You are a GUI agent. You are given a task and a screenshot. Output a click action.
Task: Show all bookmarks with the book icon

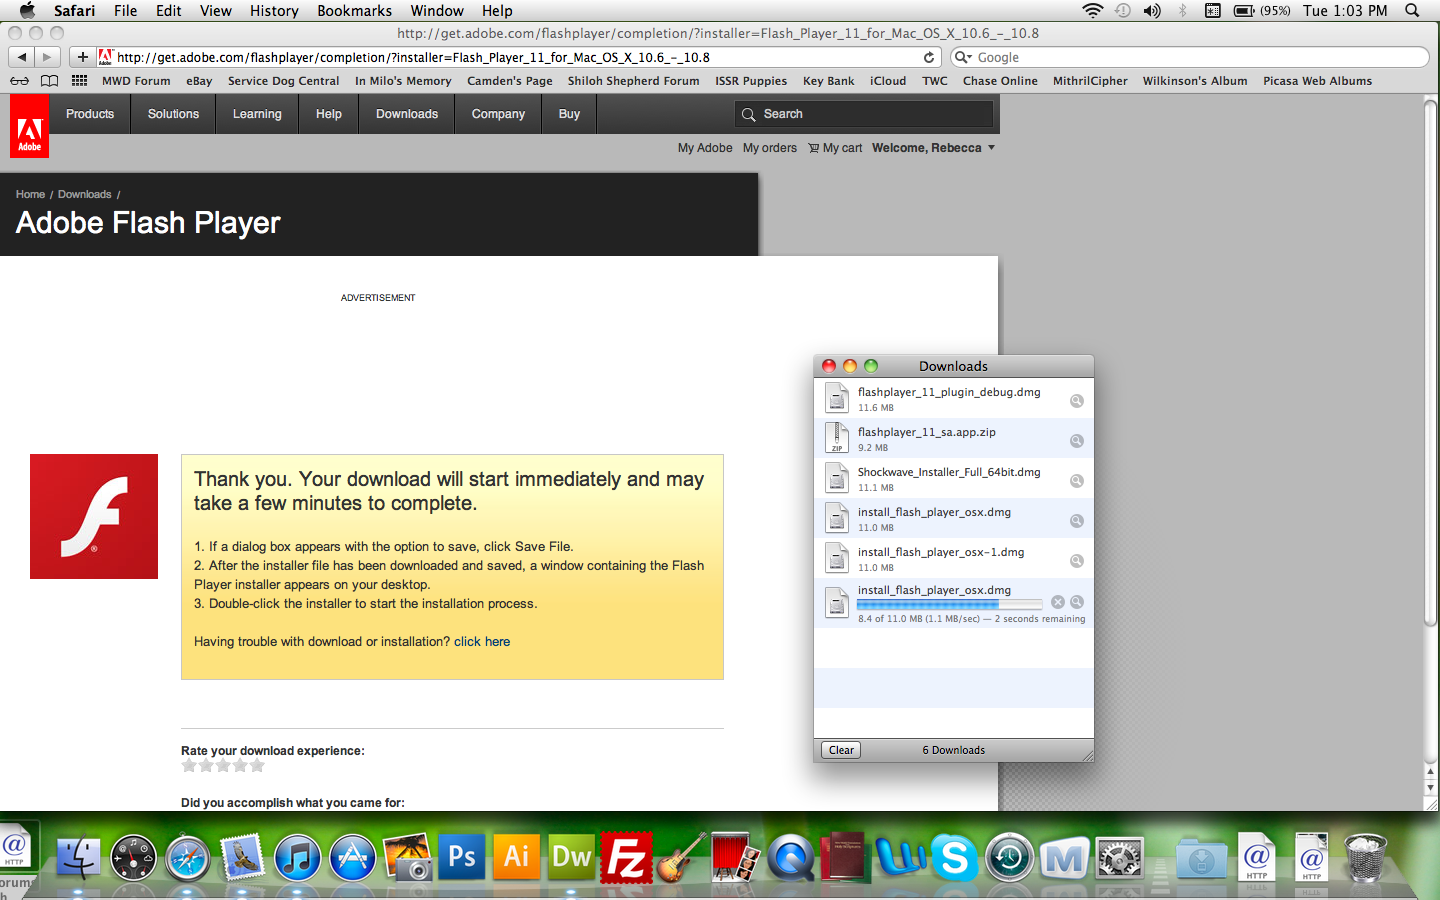[49, 81]
